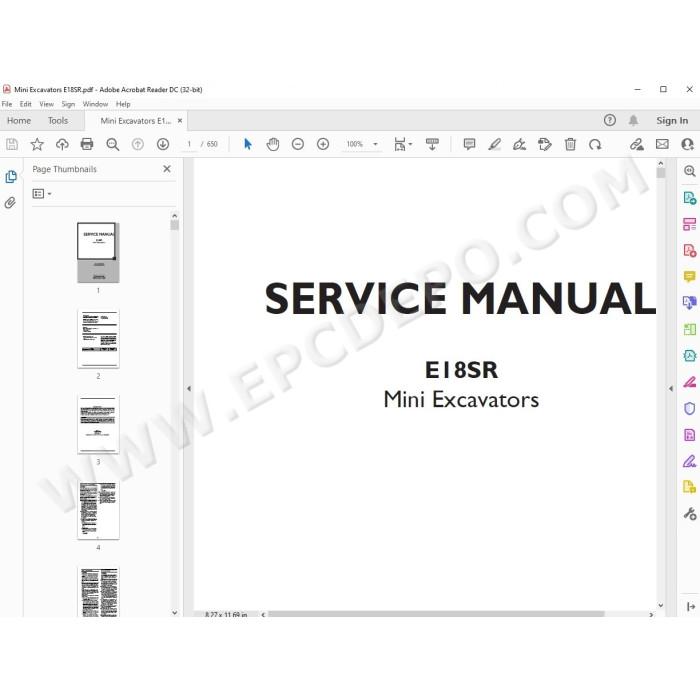This screenshot has width=700, height=700.
Task: Delete with the trash icon
Action: [x=570, y=144]
